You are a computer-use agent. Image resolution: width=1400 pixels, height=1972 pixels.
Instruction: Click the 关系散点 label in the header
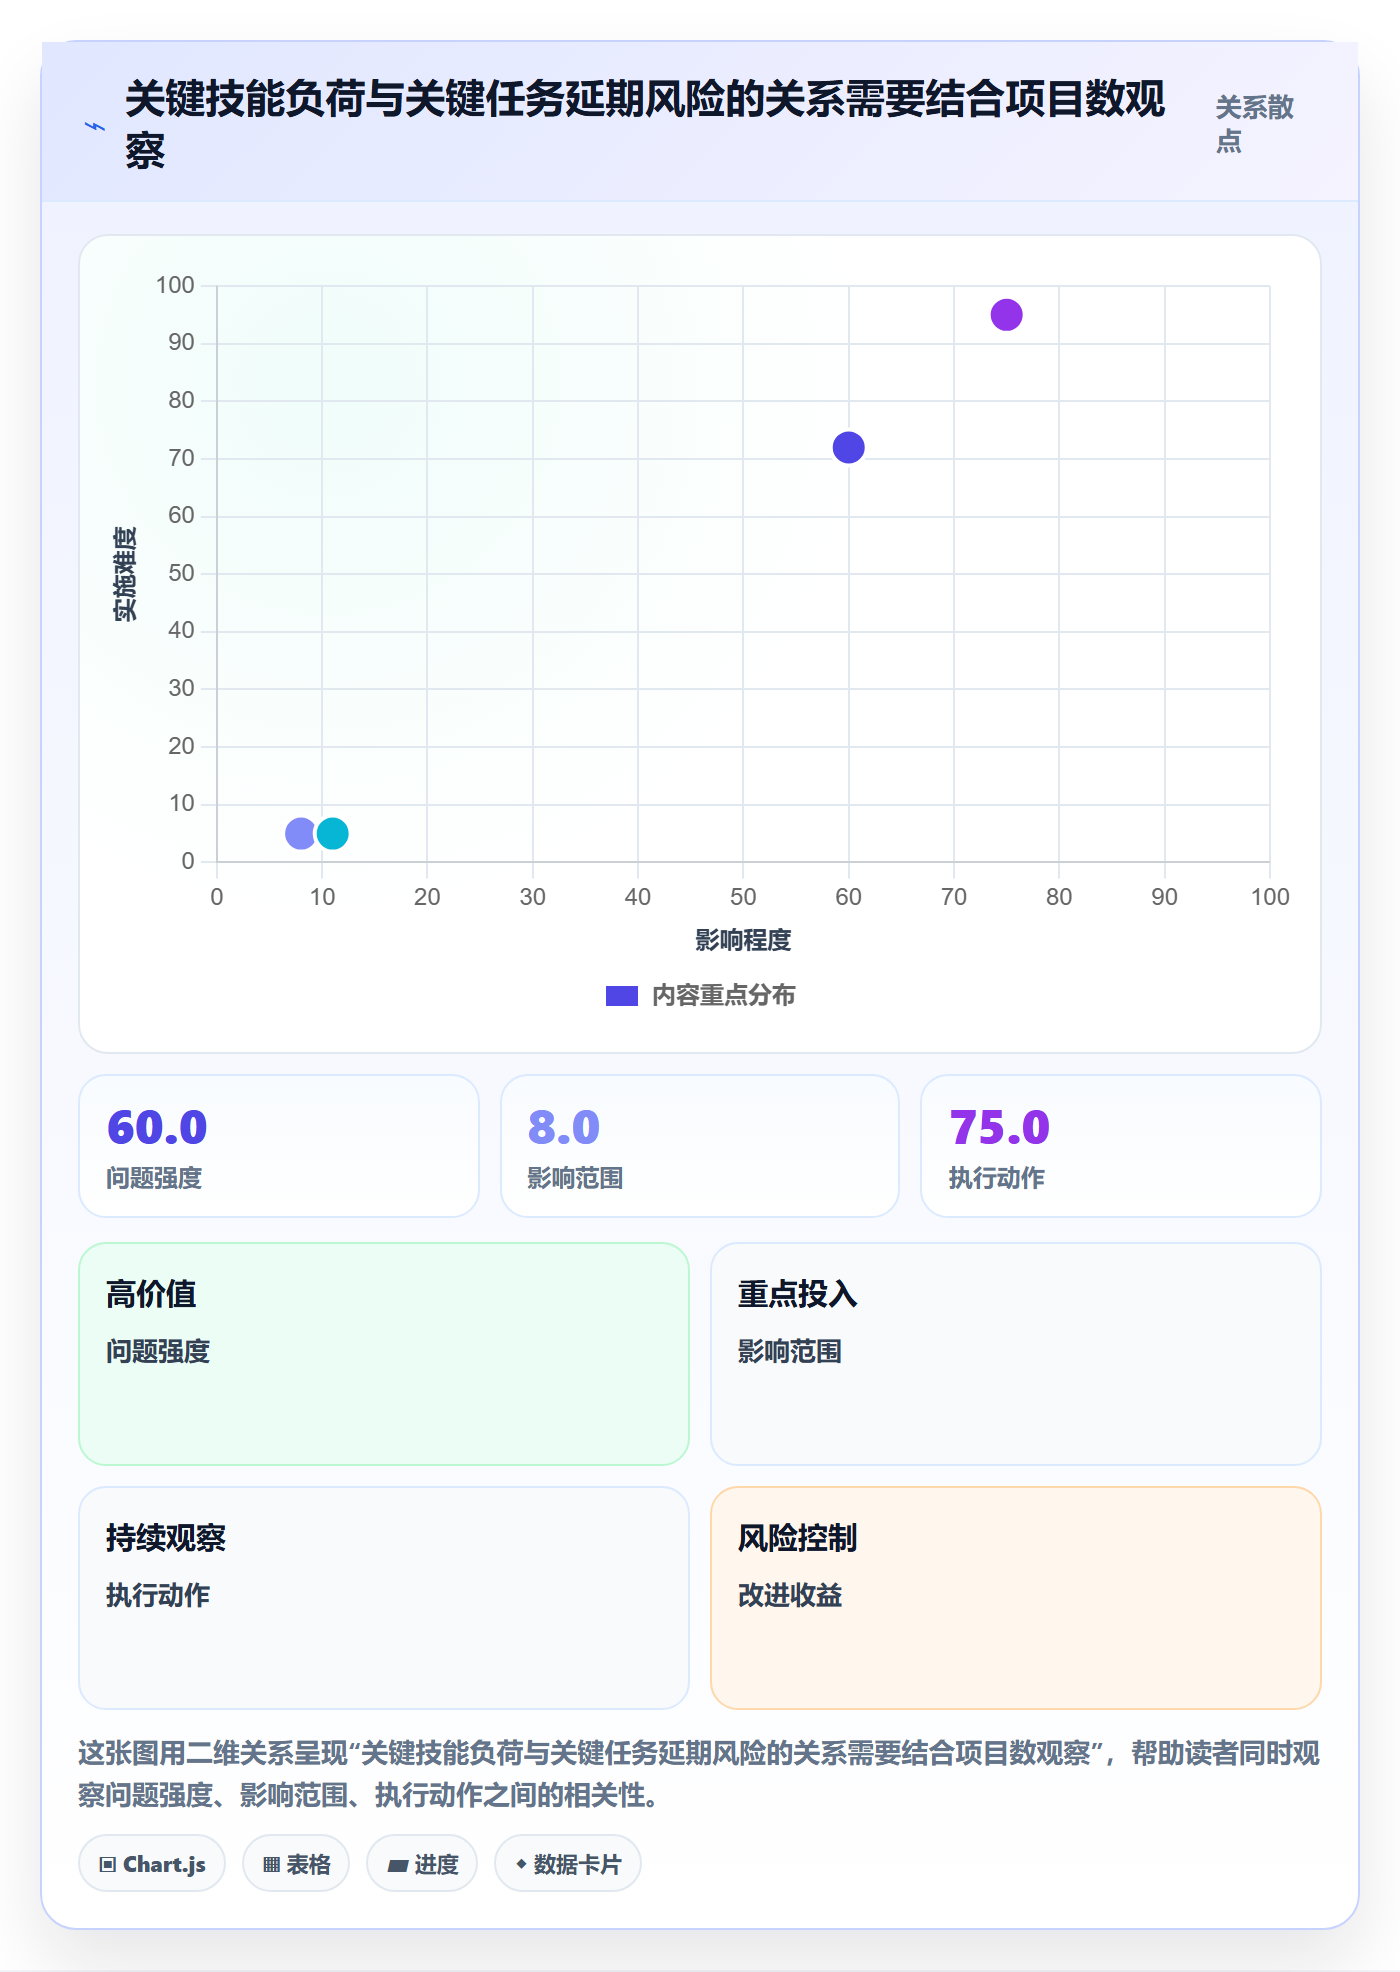(1254, 124)
